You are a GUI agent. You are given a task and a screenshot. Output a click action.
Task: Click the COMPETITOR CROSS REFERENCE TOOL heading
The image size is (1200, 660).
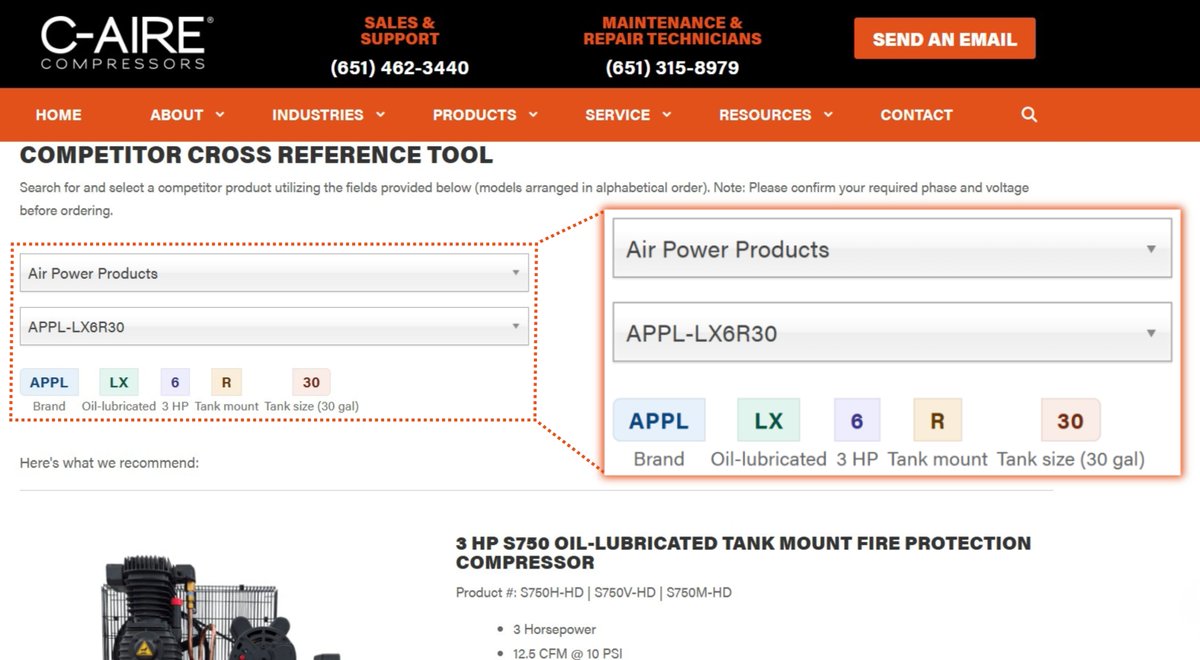point(256,155)
